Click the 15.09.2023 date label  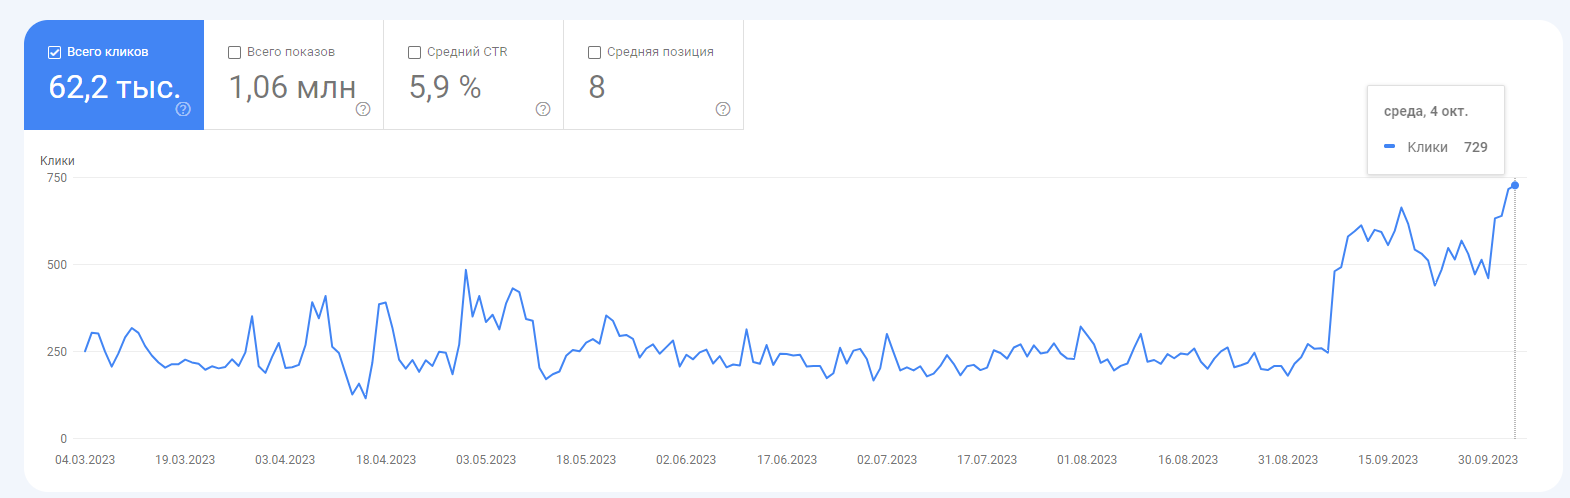pyautogui.click(x=1388, y=460)
